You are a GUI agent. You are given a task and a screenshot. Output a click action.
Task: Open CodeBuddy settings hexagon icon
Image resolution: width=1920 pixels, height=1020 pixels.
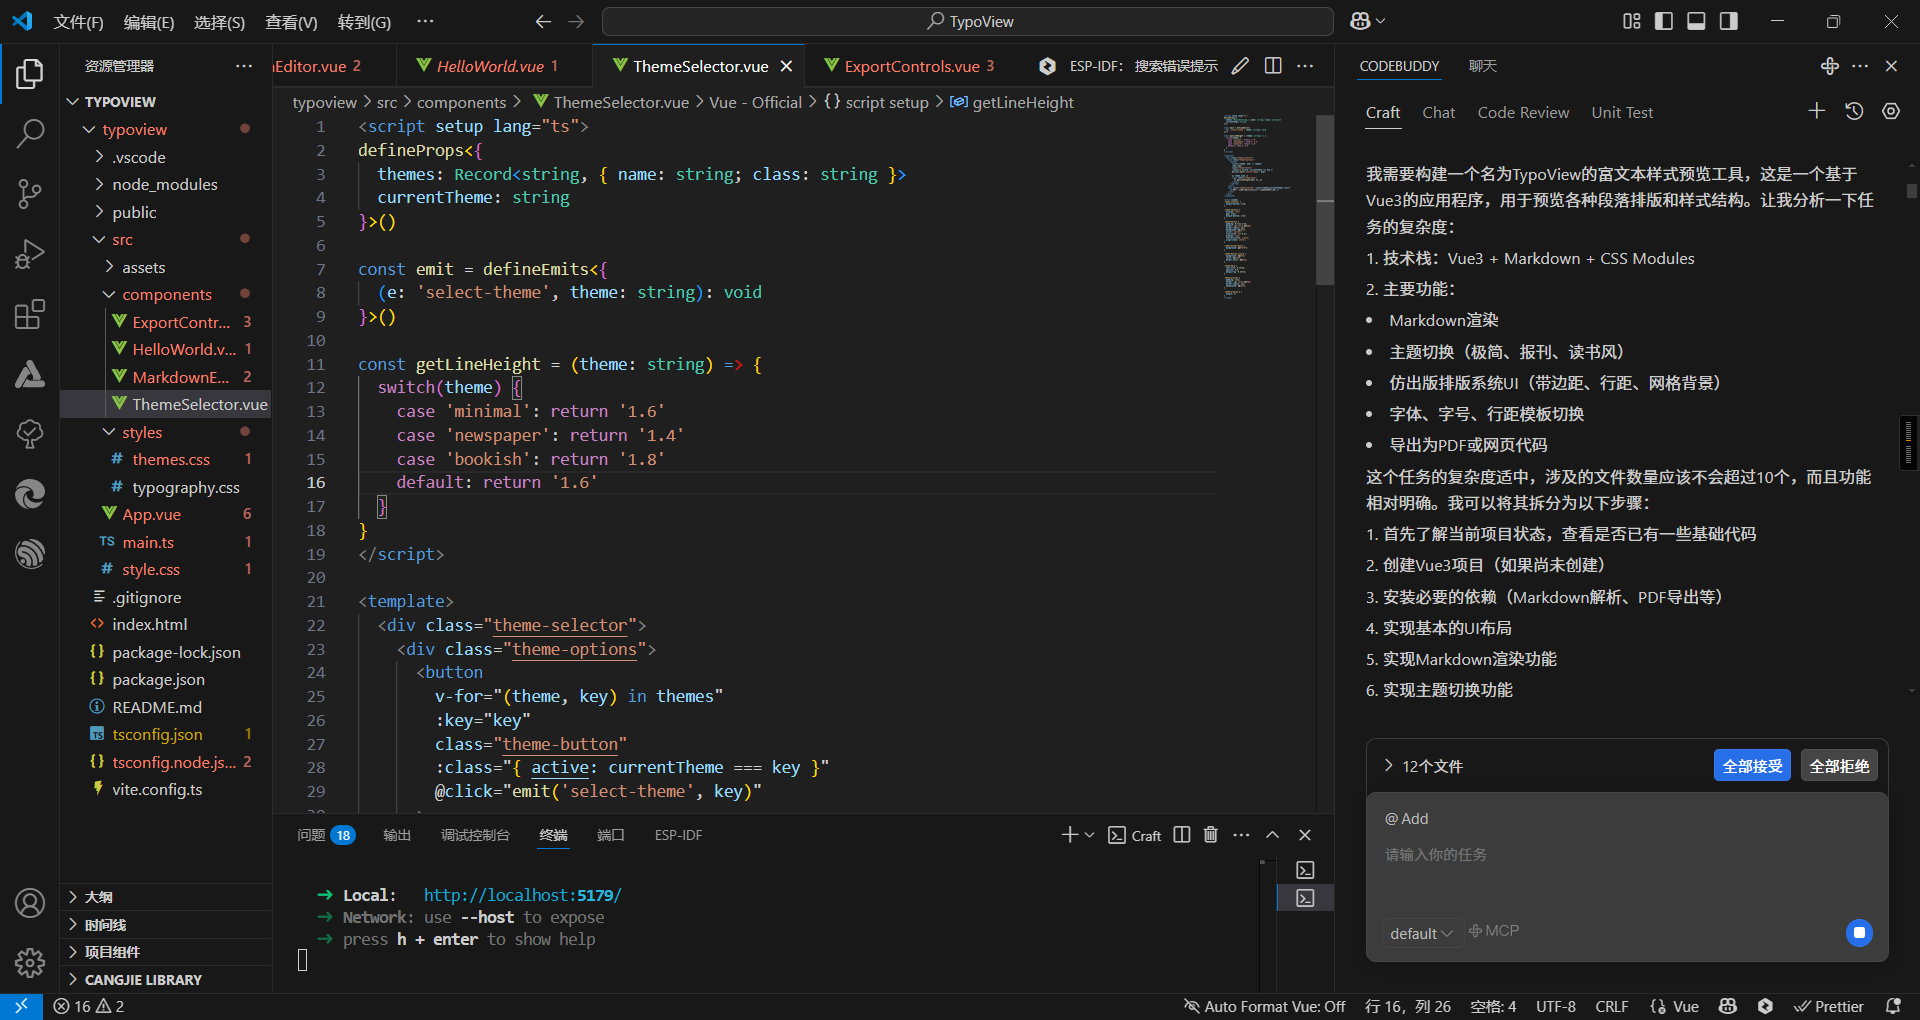click(1891, 111)
